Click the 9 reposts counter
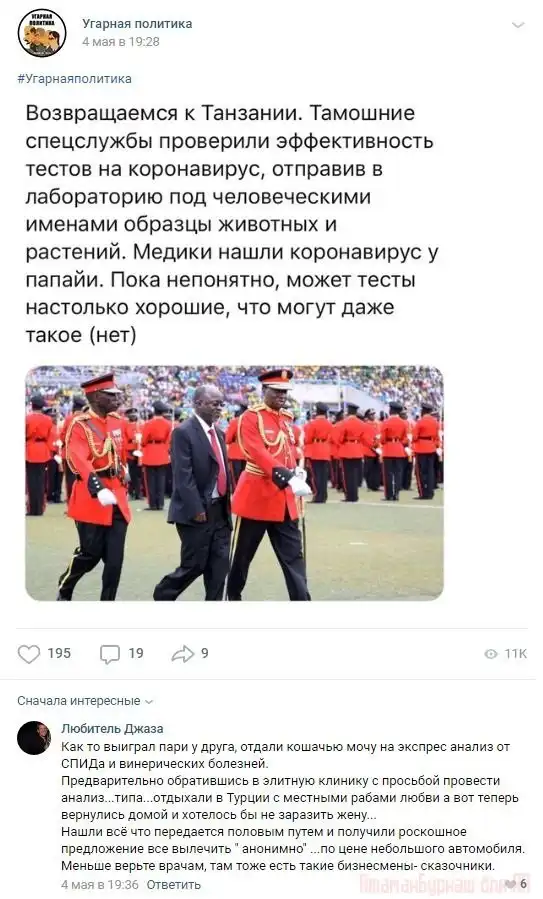This screenshot has height=899, width=543. click(x=205, y=654)
